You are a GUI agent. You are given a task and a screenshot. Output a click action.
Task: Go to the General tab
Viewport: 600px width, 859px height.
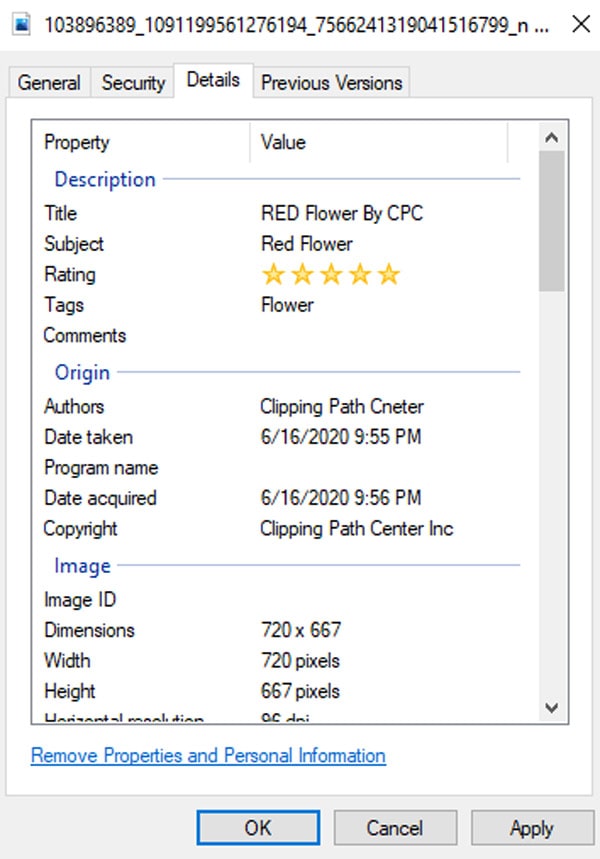(x=48, y=83)
